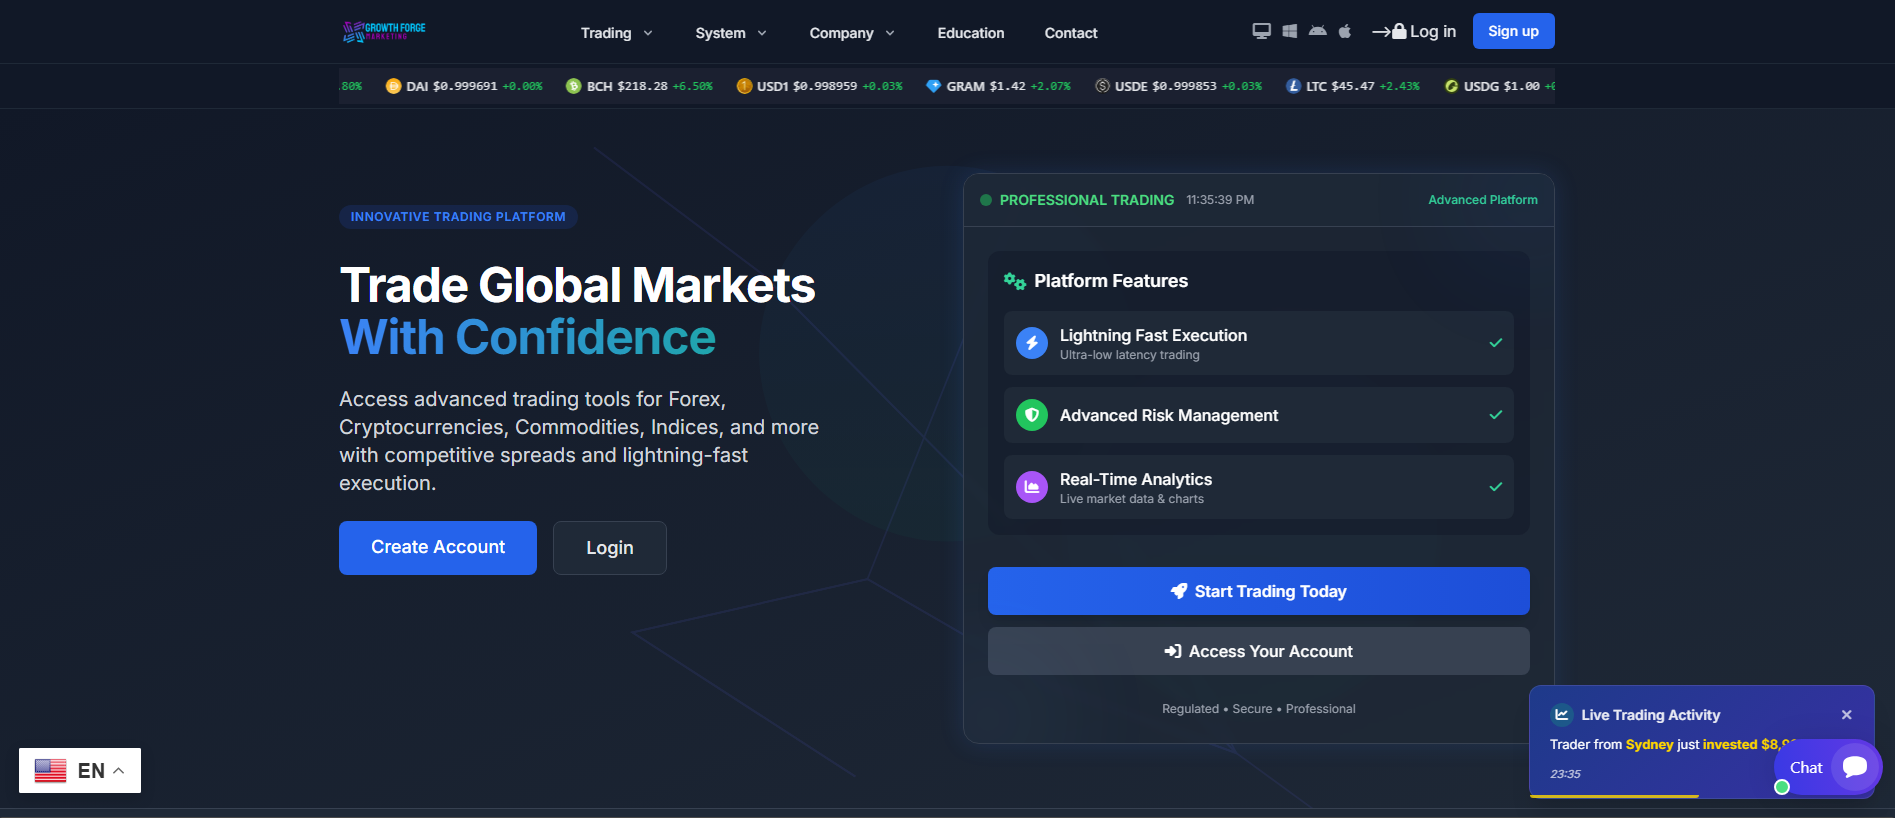Click the With Confidence headline text
Screen dimensions: 1895x818
click(528, 338)
